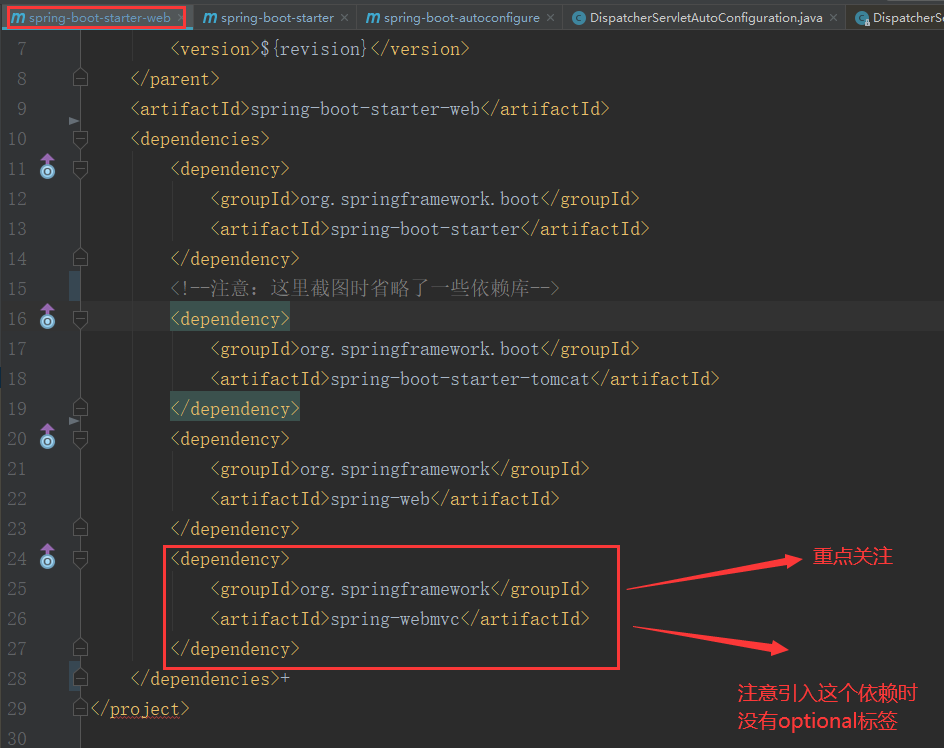The width and height of the screenshot is (944, 748).
Task: Click the gray gutter triangle marker near line 9
Action: 74,121
